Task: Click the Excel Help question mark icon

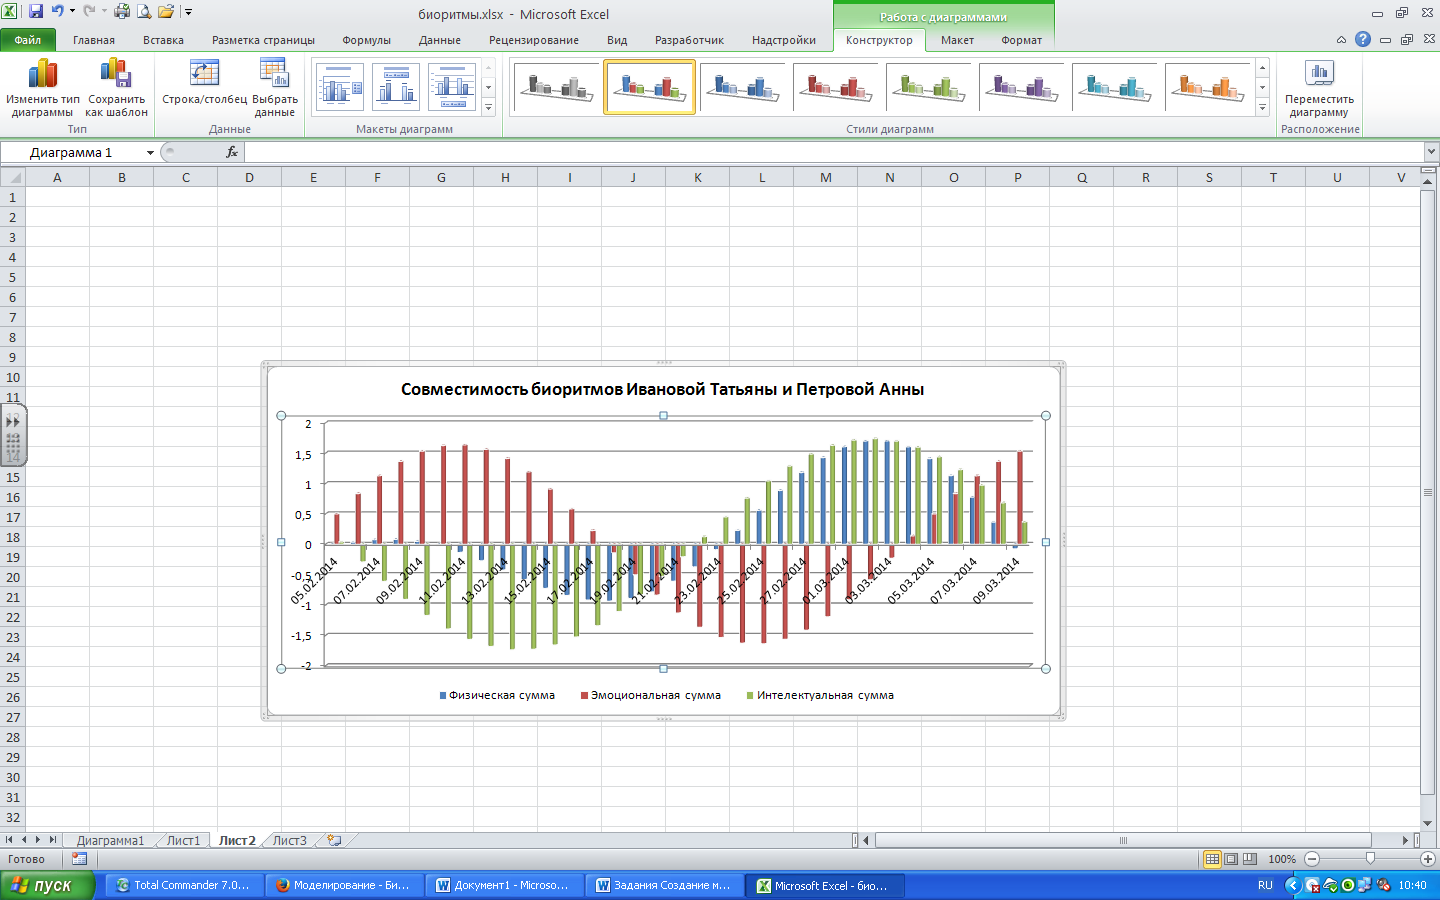Action: [x=1362, y=39]
